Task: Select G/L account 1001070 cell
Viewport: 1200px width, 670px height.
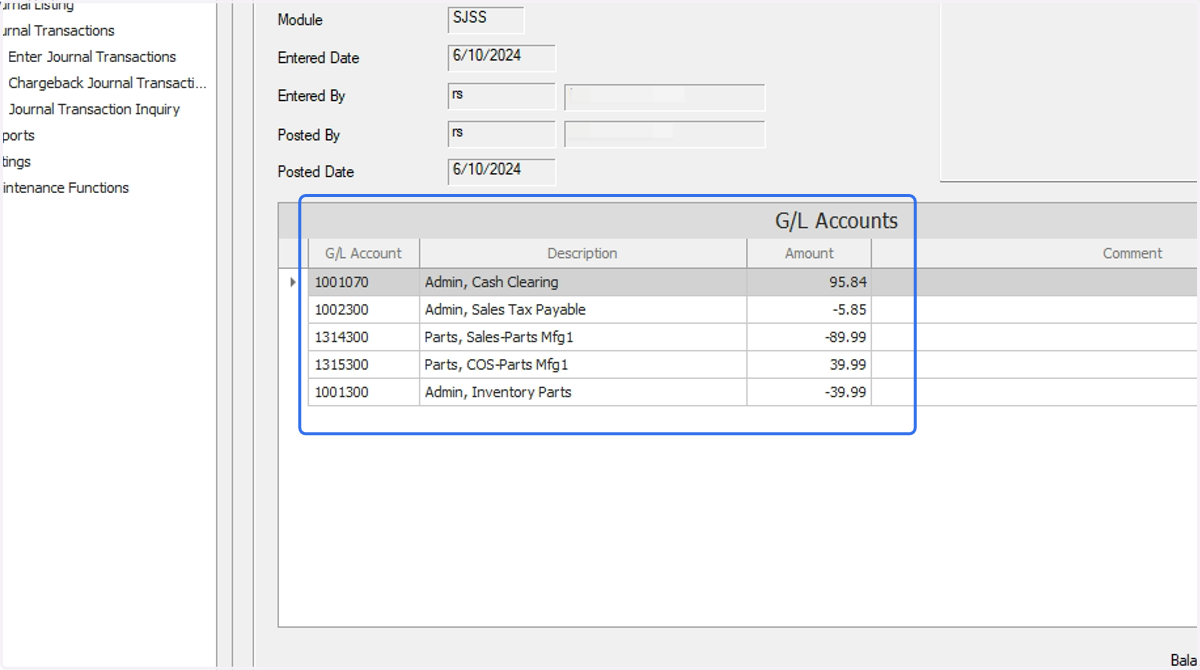Action: click(364, 282)
